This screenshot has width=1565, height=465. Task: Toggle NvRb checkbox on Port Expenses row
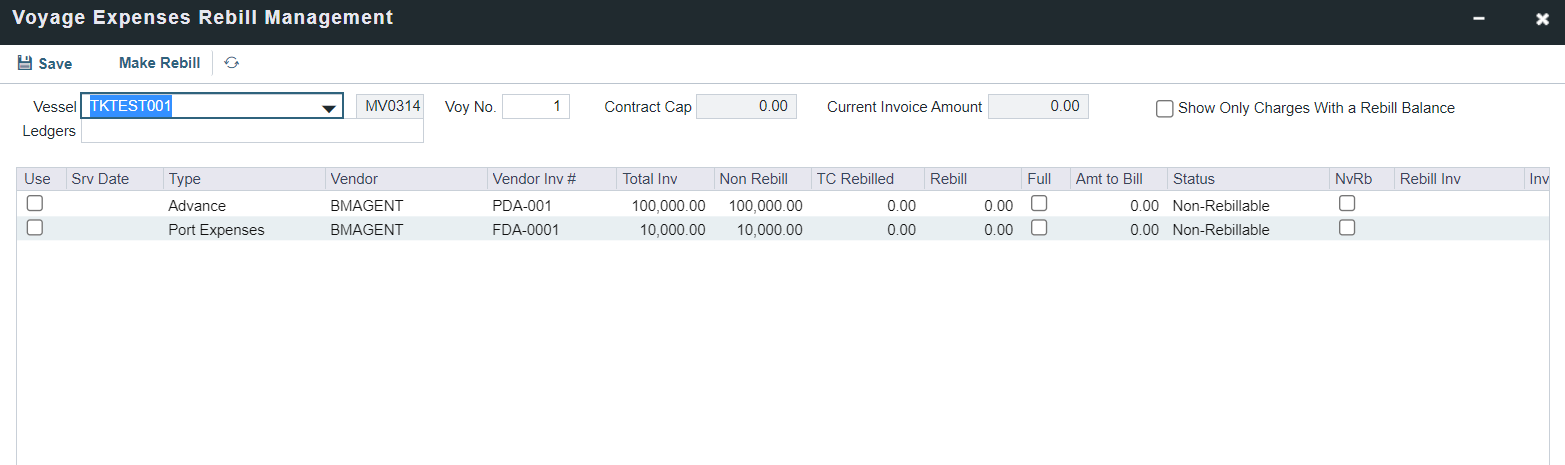1347,227
